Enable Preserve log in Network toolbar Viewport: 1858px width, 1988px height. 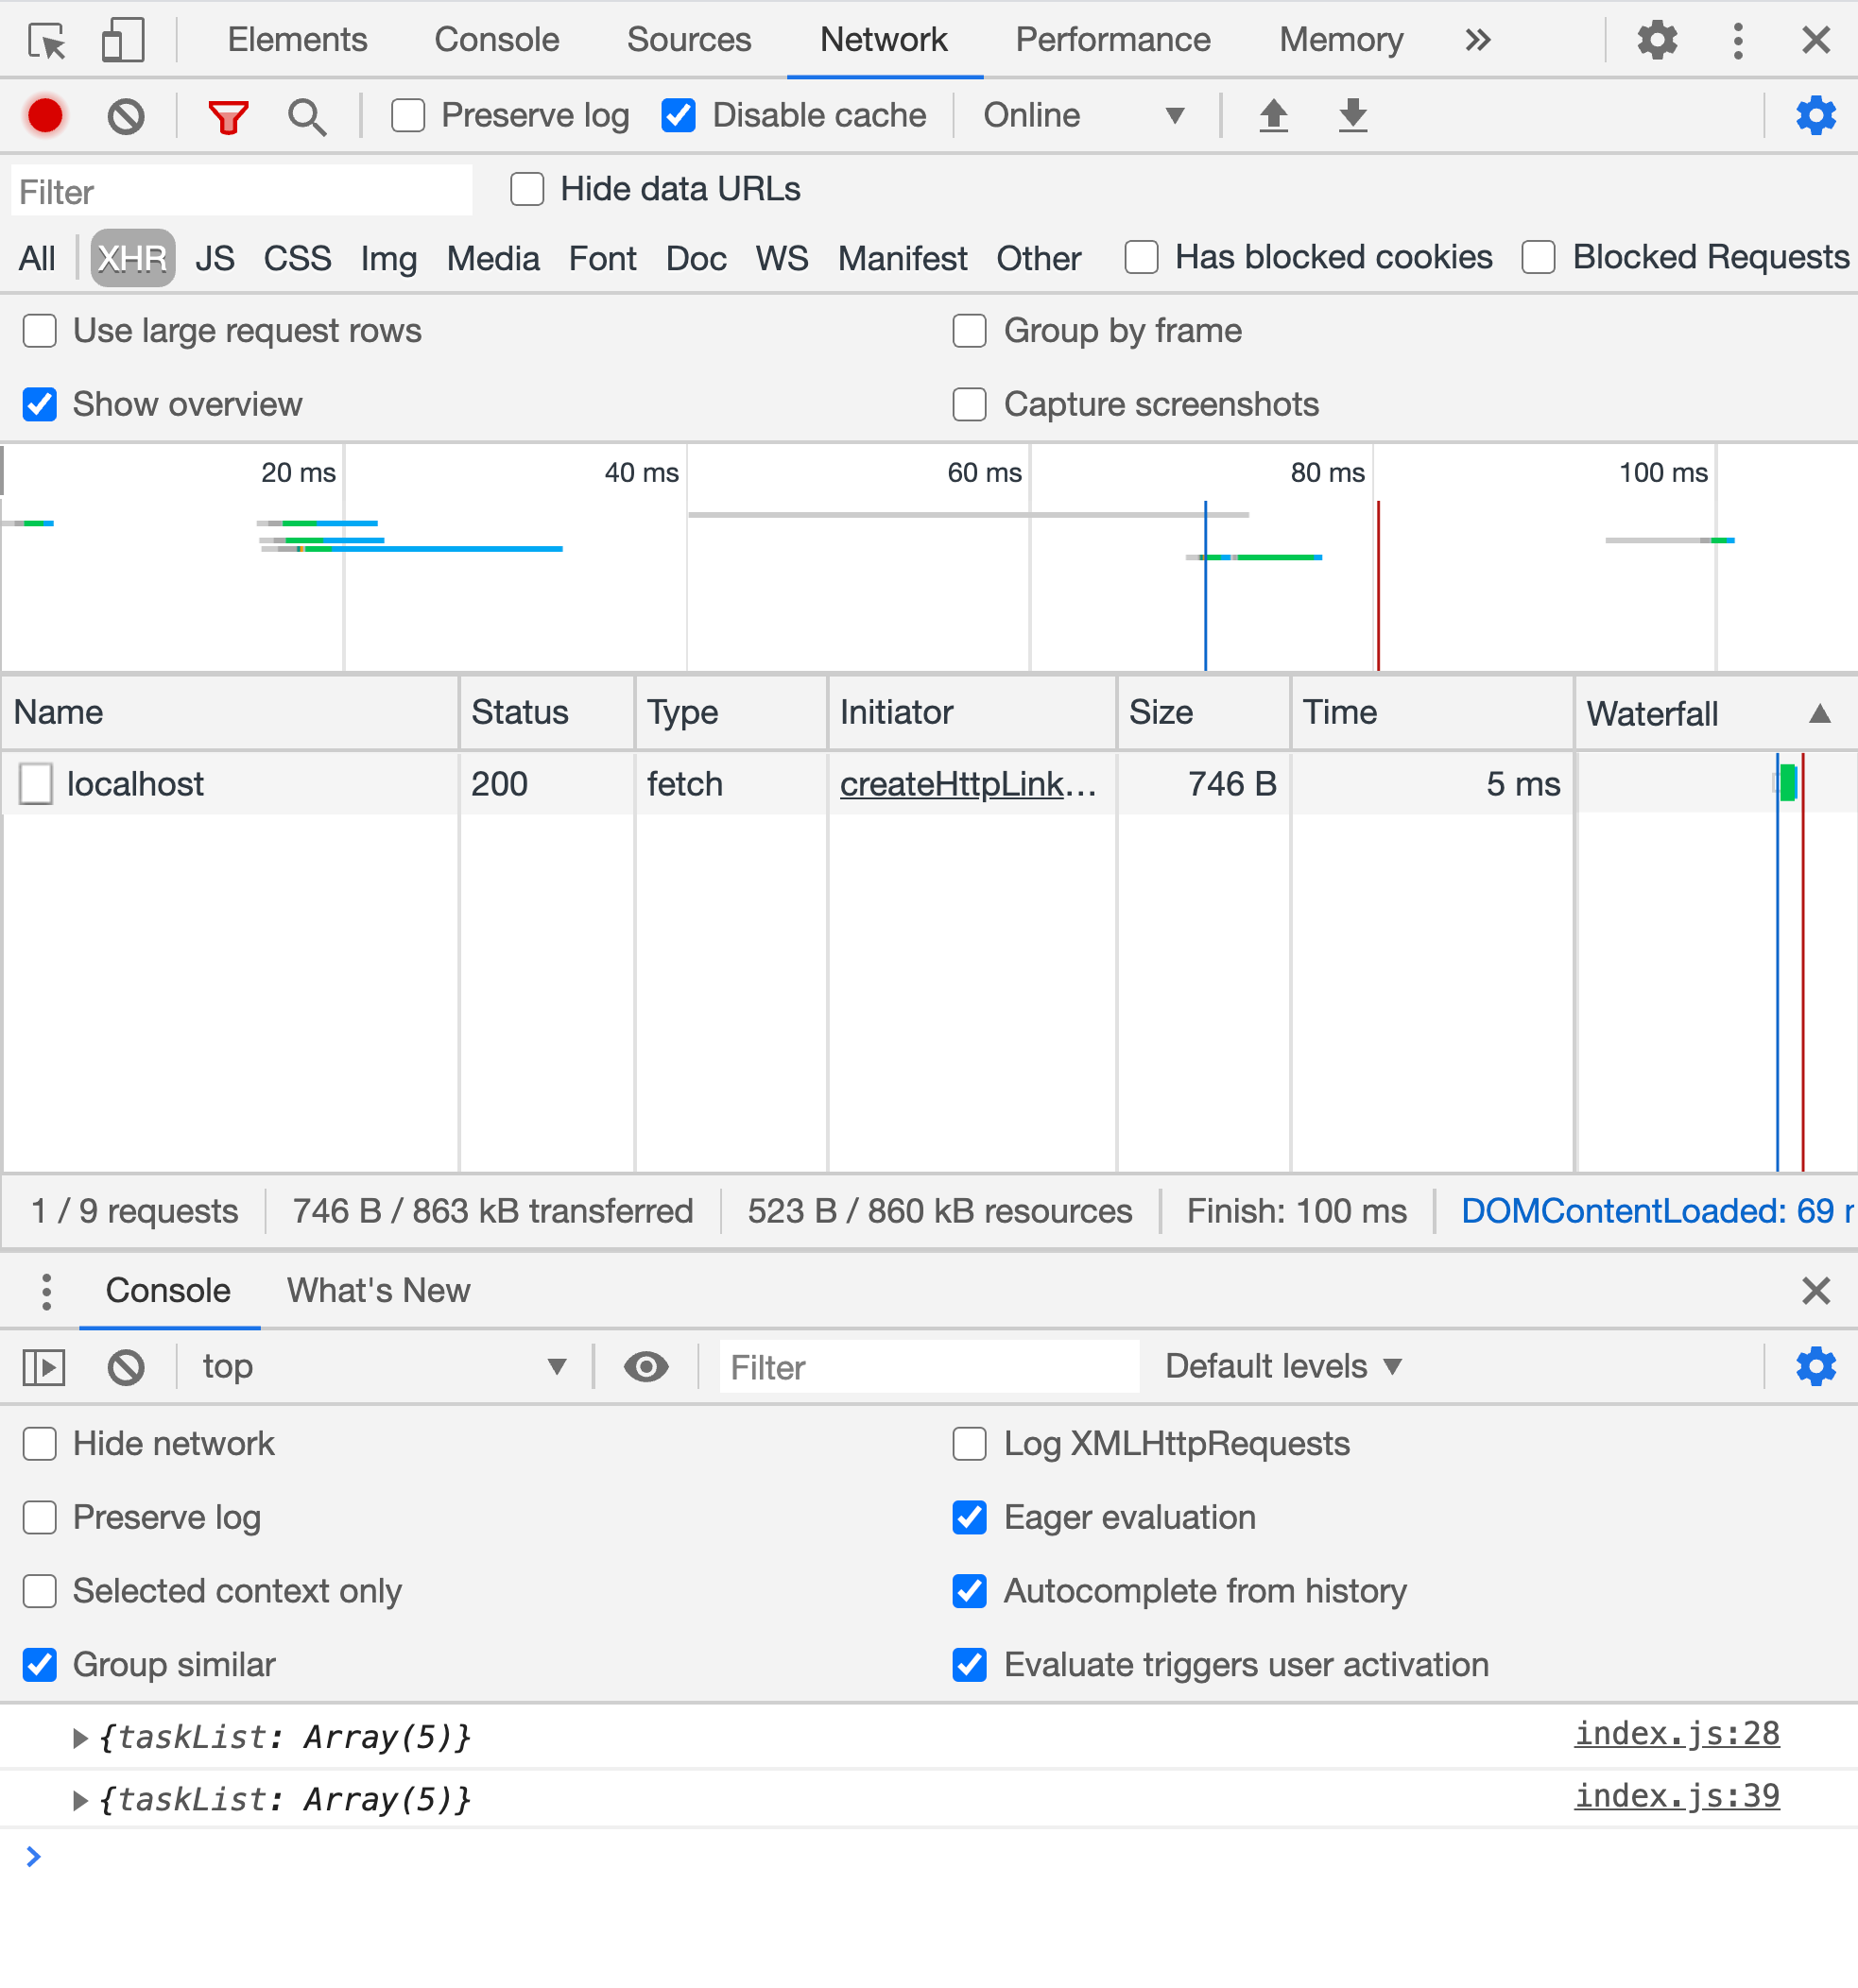click(408, 116)
